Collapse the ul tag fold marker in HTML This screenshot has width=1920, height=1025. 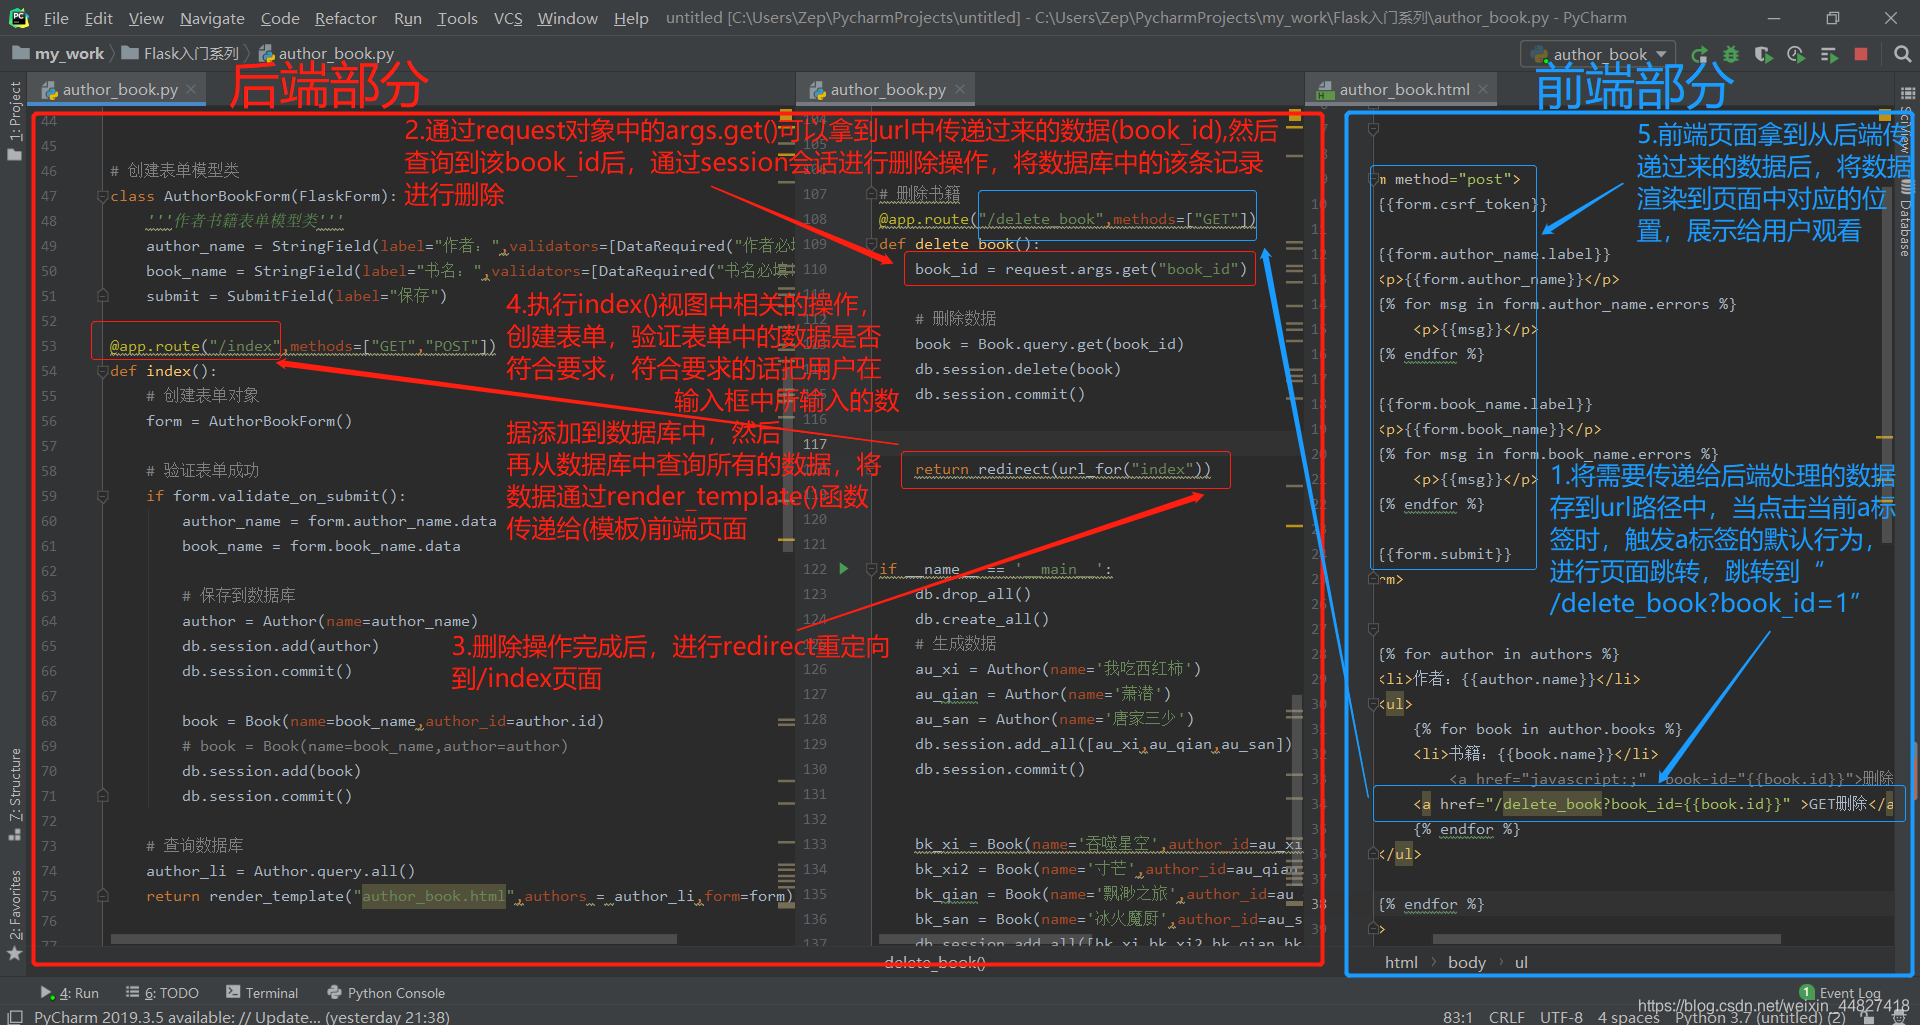click(x=1373, y=704)
